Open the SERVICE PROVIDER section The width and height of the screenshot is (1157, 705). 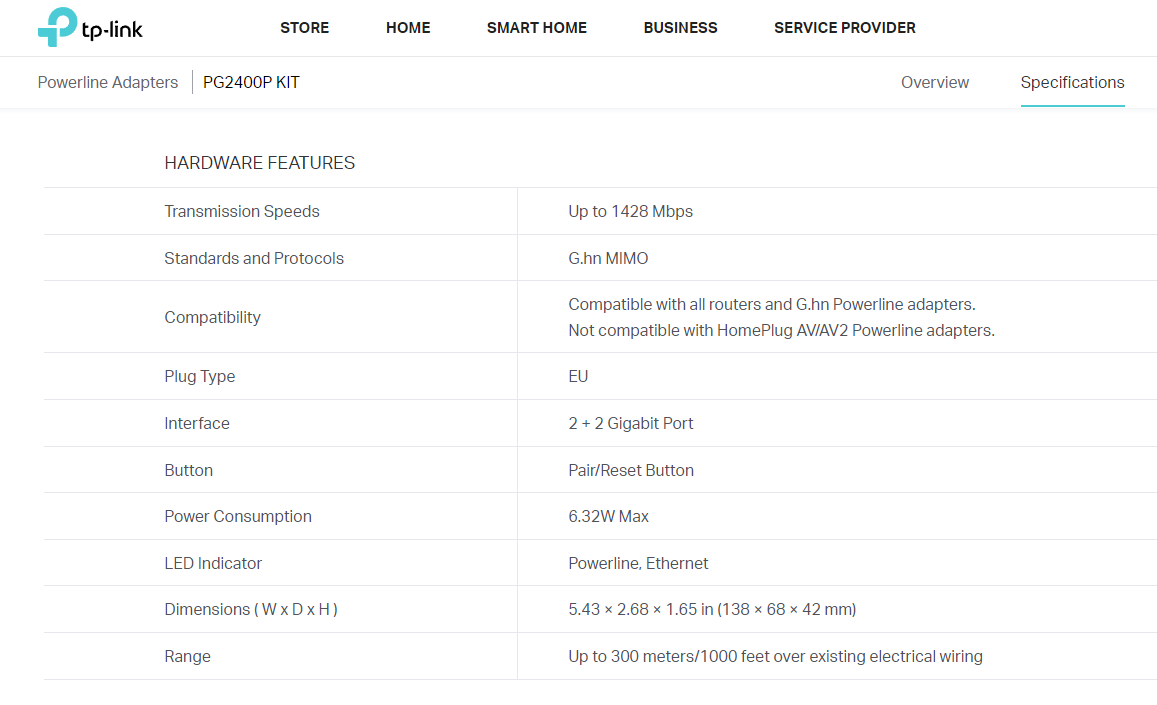844,28
